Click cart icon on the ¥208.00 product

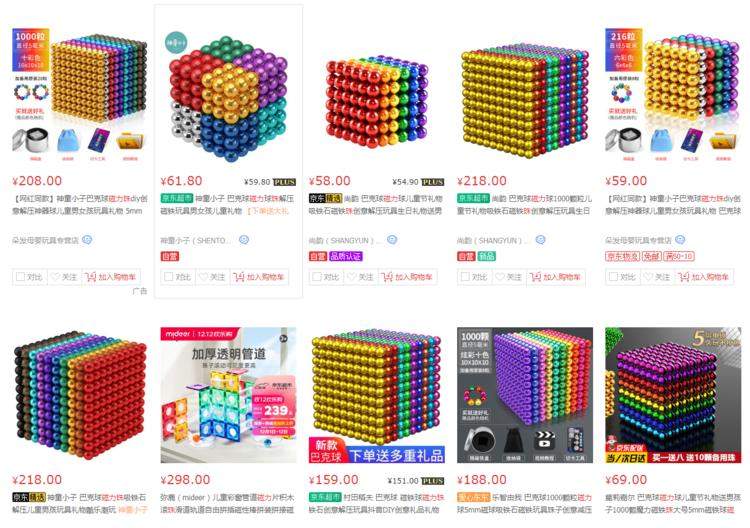click(x=91, y=277)
